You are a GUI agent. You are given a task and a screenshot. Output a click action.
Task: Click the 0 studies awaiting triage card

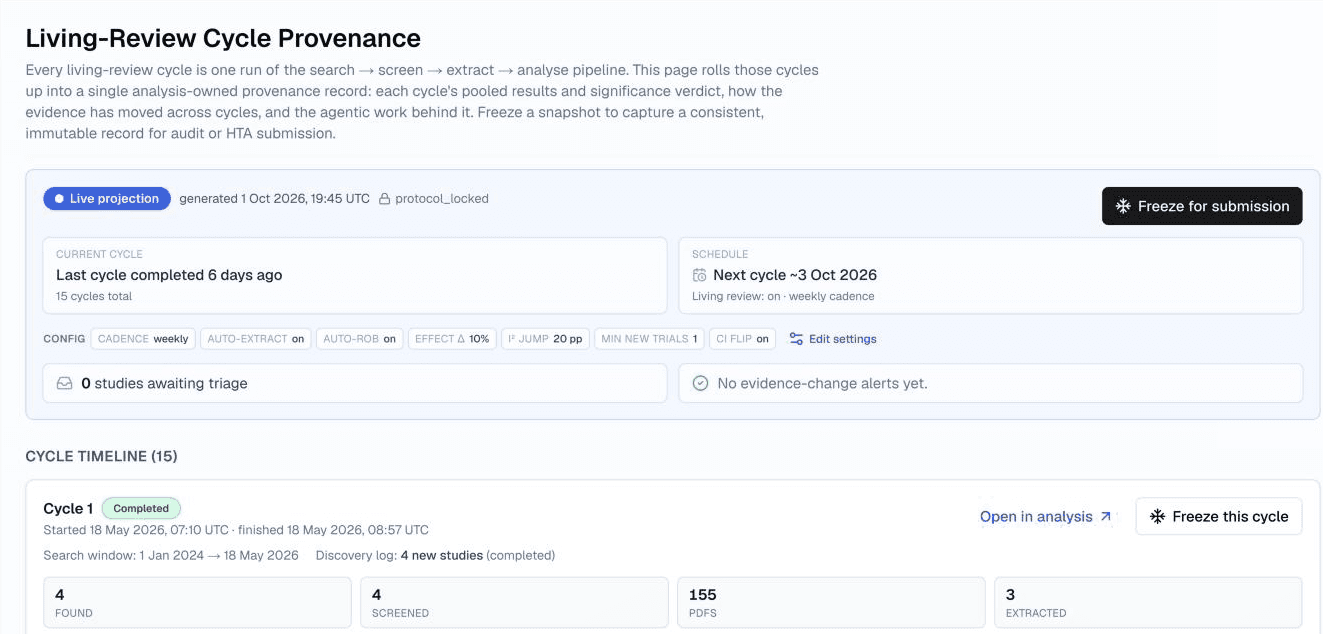(355, 383)
